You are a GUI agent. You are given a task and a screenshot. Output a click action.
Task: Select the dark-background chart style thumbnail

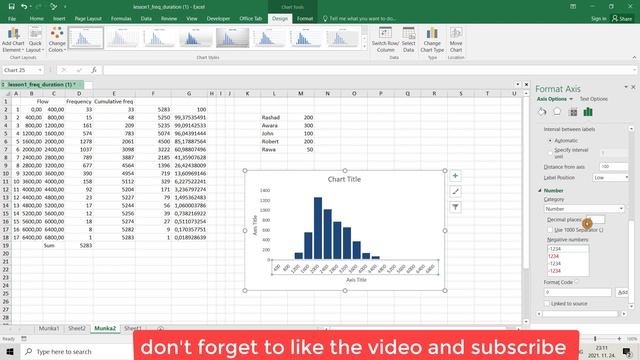232,38
